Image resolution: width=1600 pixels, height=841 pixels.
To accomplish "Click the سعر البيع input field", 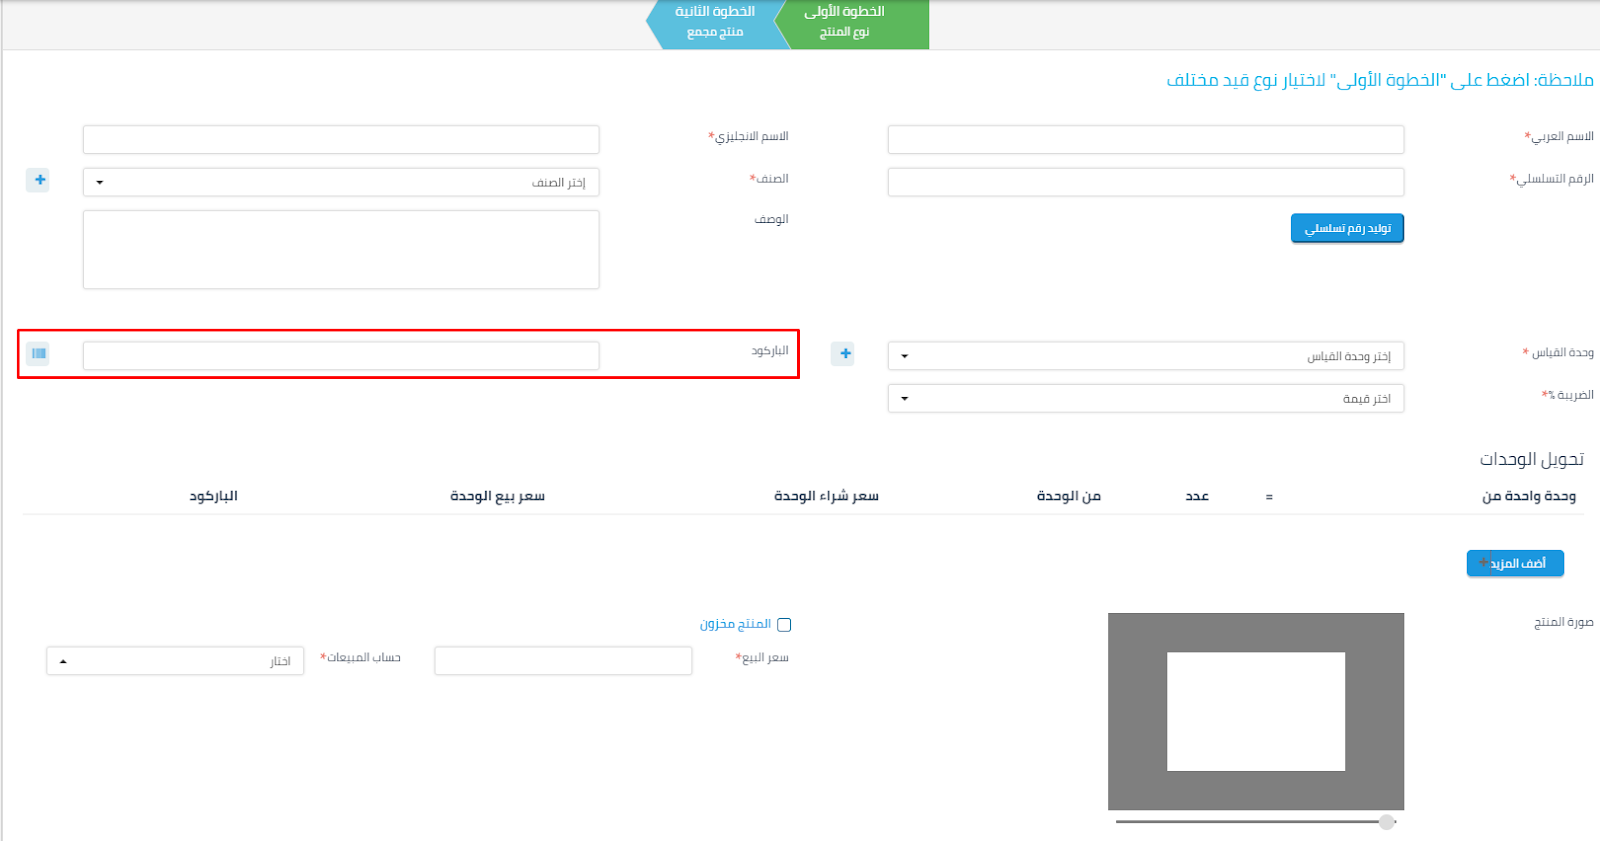I will (x=563, y=661).
